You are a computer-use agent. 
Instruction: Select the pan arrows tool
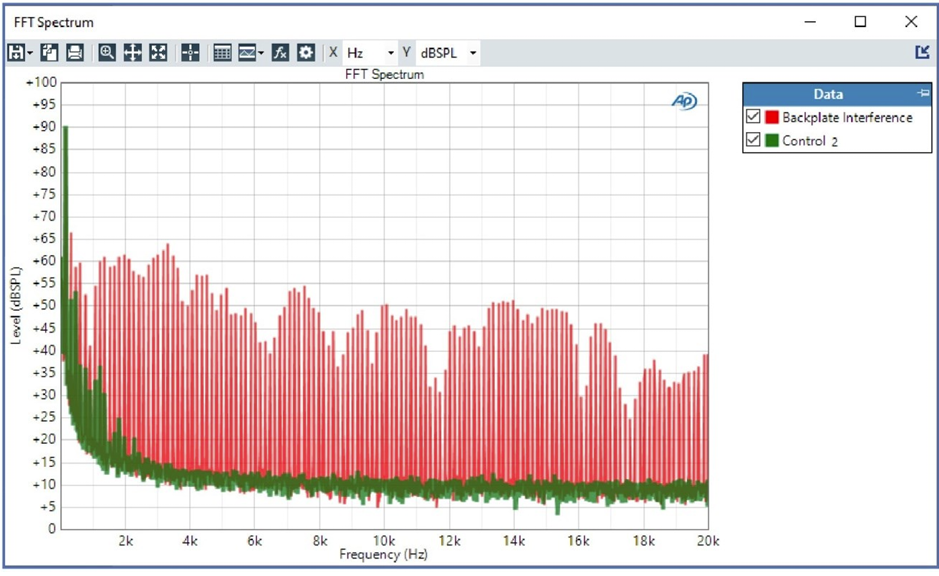coord(132,53)
